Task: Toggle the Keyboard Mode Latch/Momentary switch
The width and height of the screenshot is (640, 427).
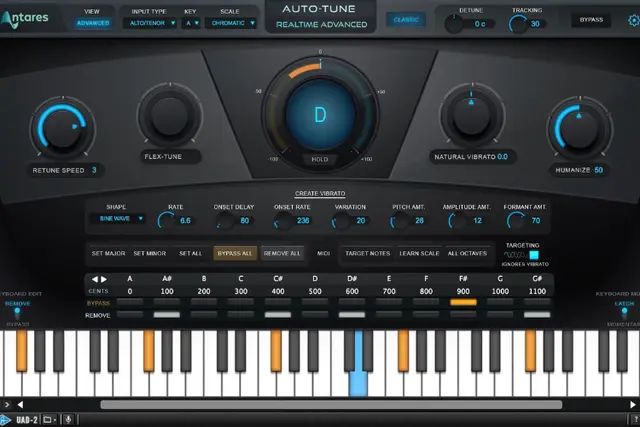Action: click(x=624, y=314)
